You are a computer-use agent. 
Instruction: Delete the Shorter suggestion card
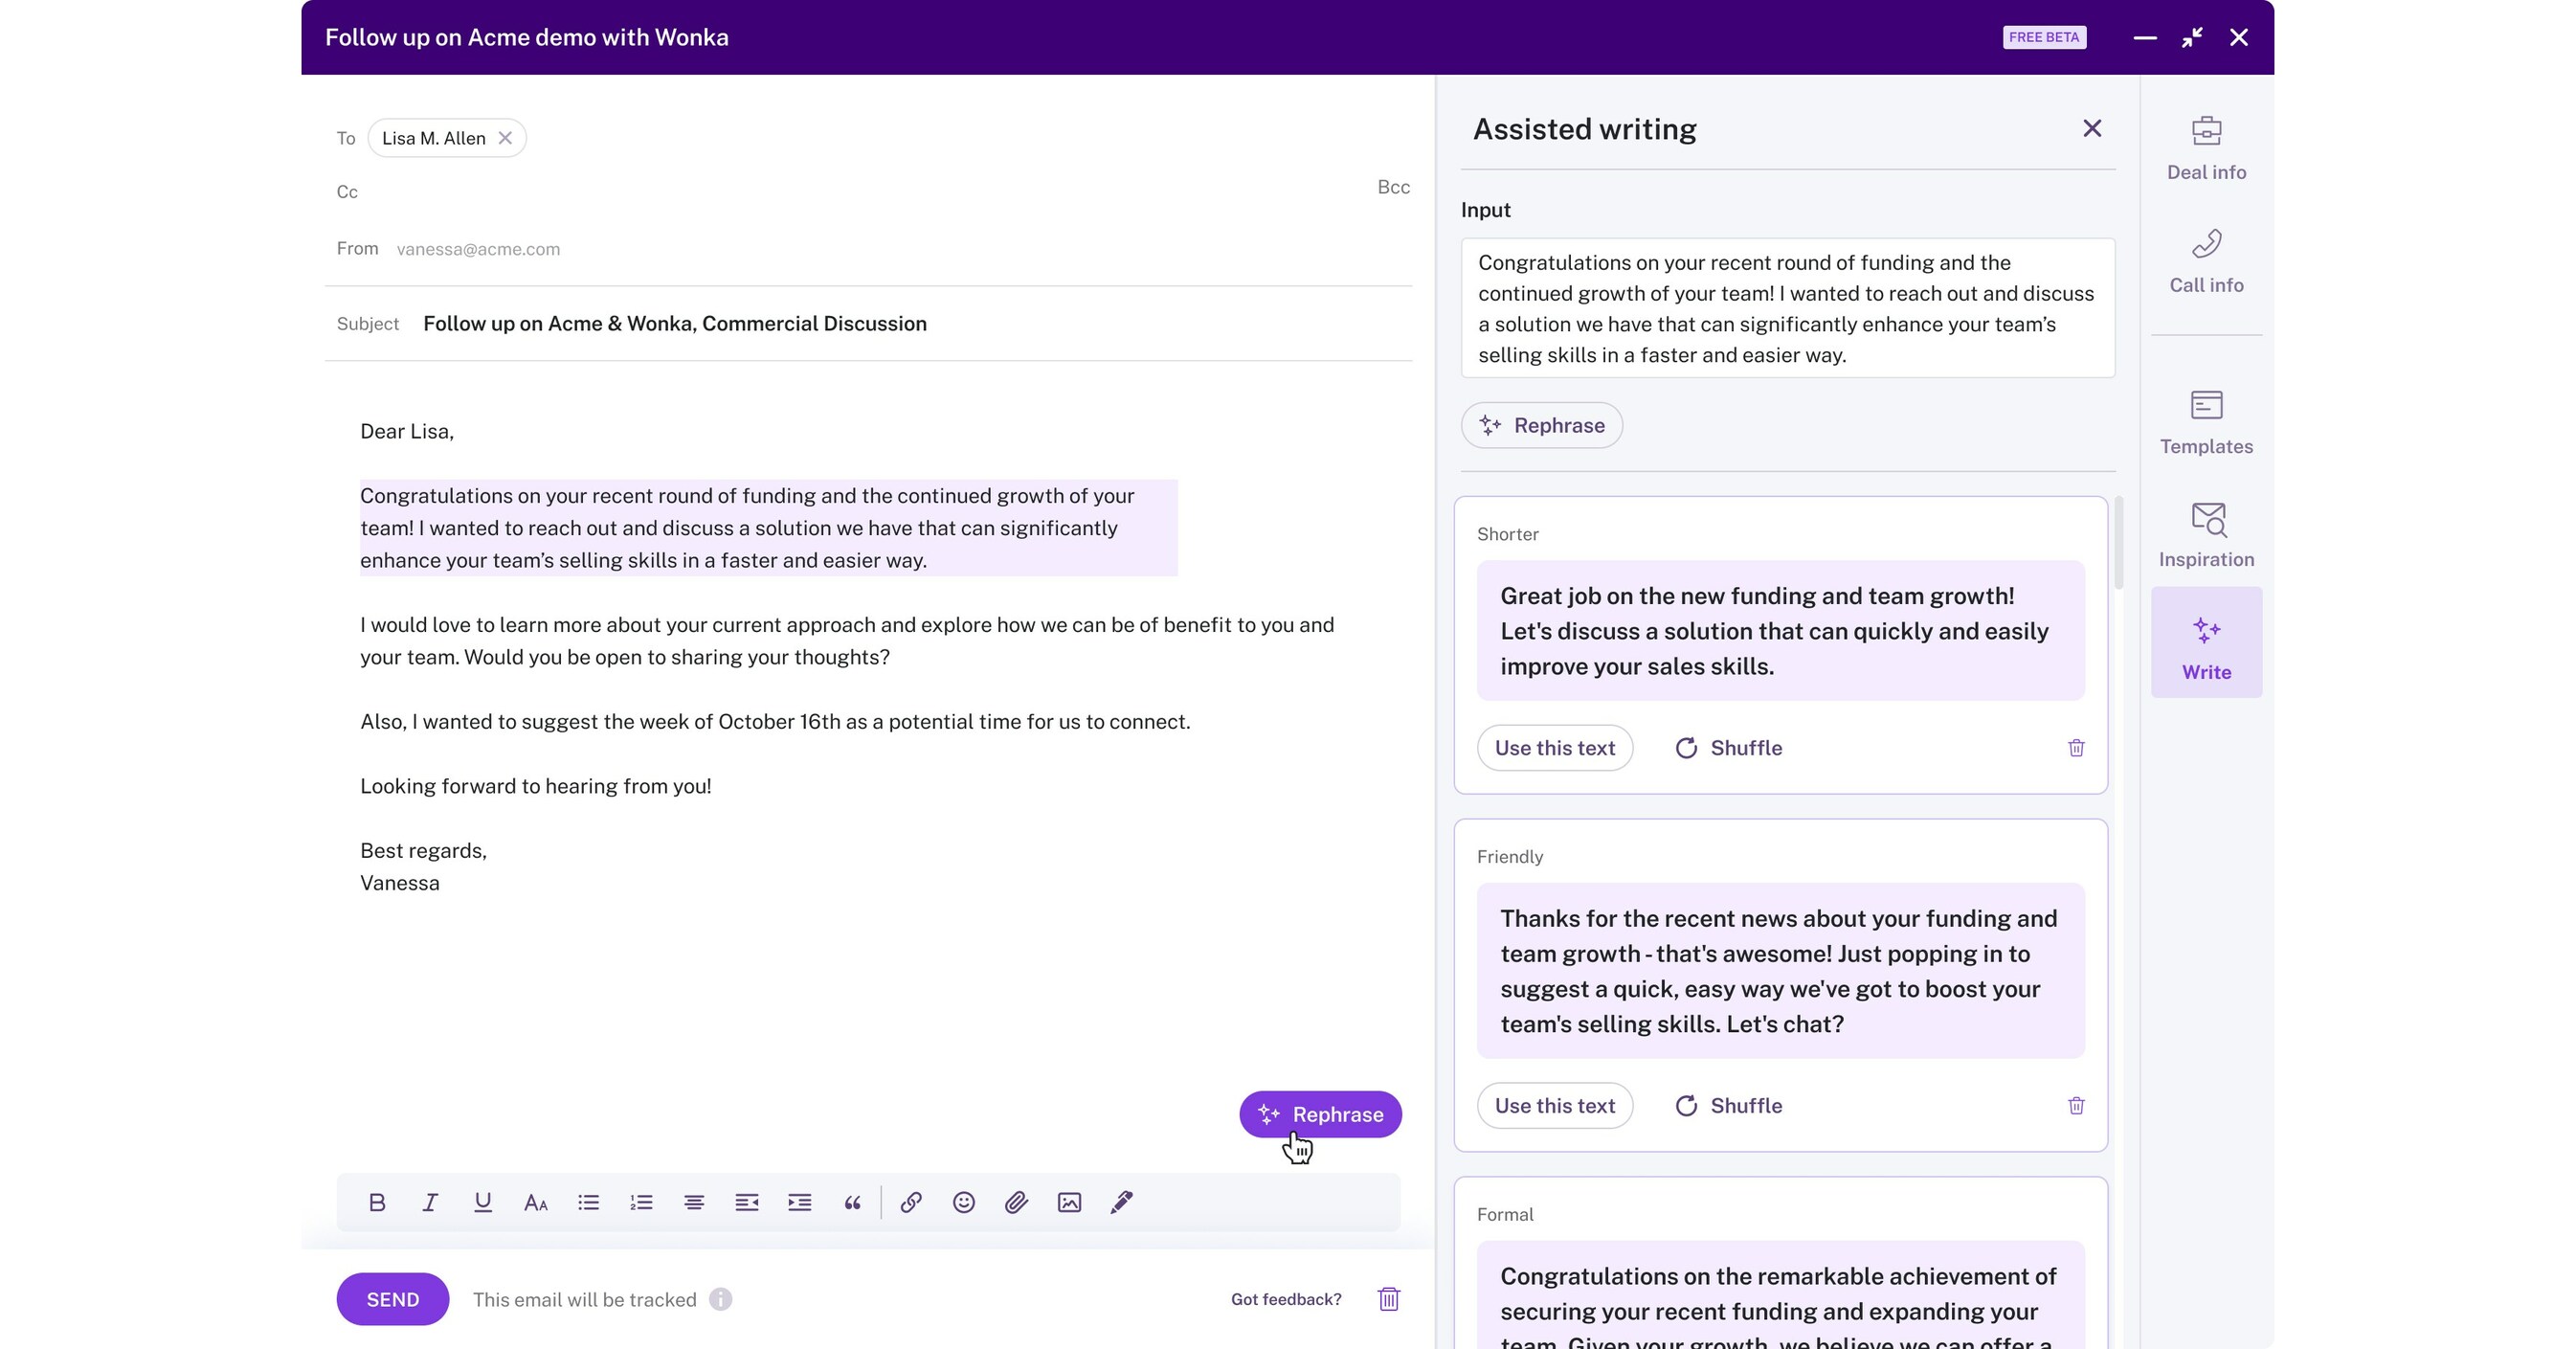coord(2077,748)
